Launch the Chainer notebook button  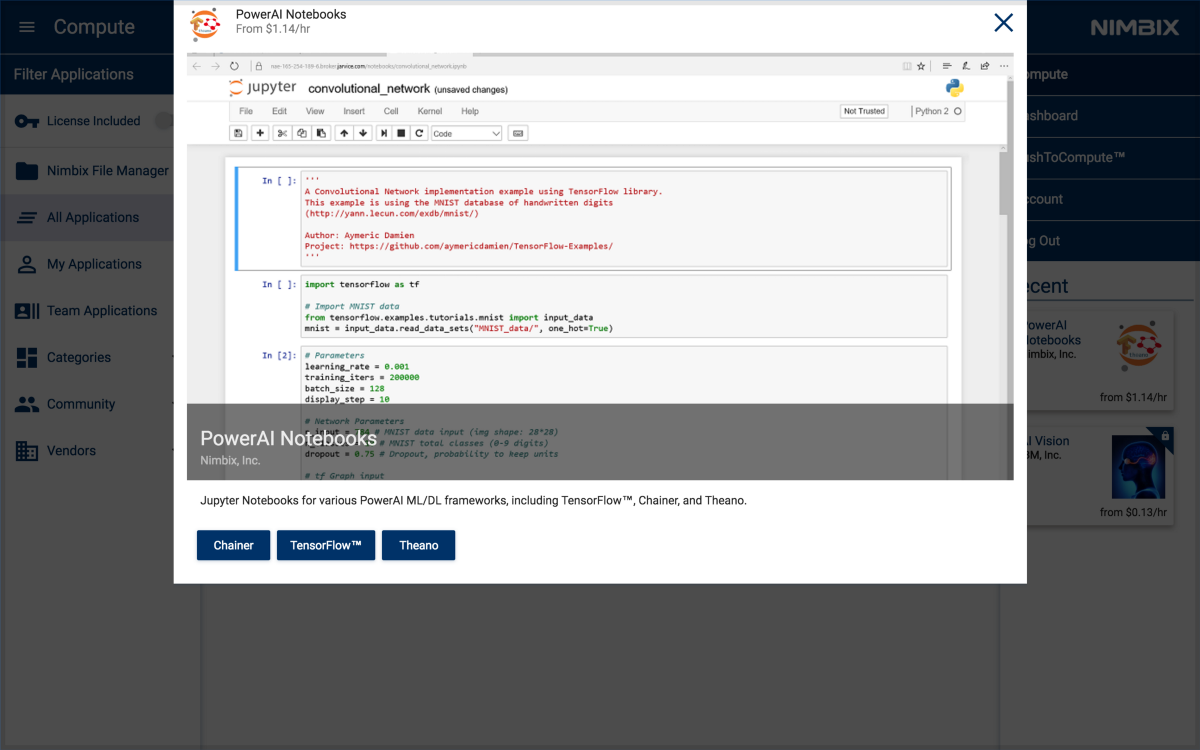tap(233, 545)
